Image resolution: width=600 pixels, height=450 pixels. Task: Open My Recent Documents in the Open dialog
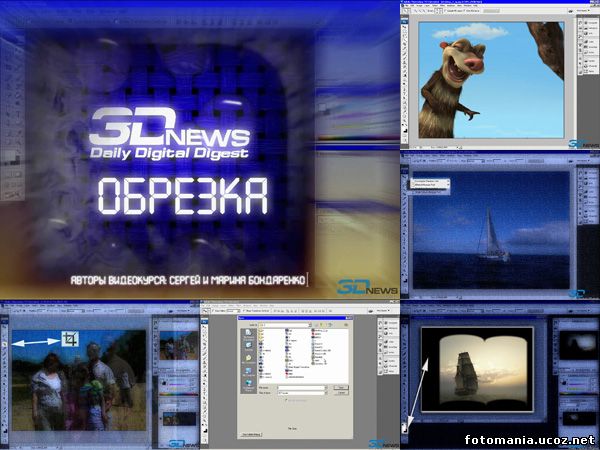tap(248, 335)
